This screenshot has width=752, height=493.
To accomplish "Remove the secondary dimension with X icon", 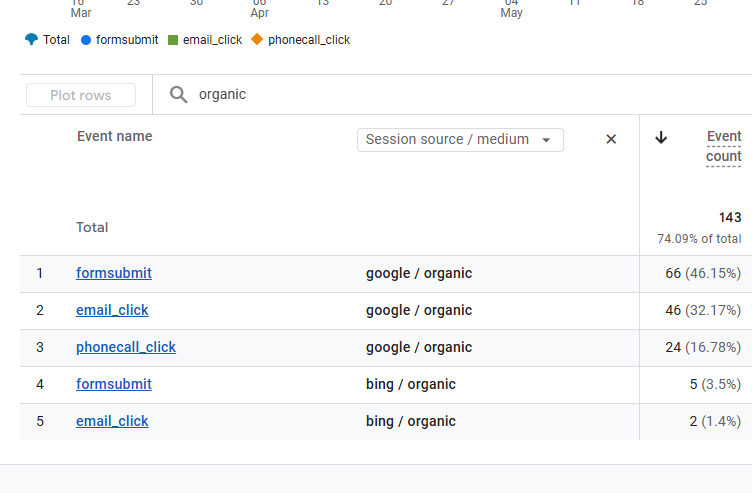I will pos(611,139).
